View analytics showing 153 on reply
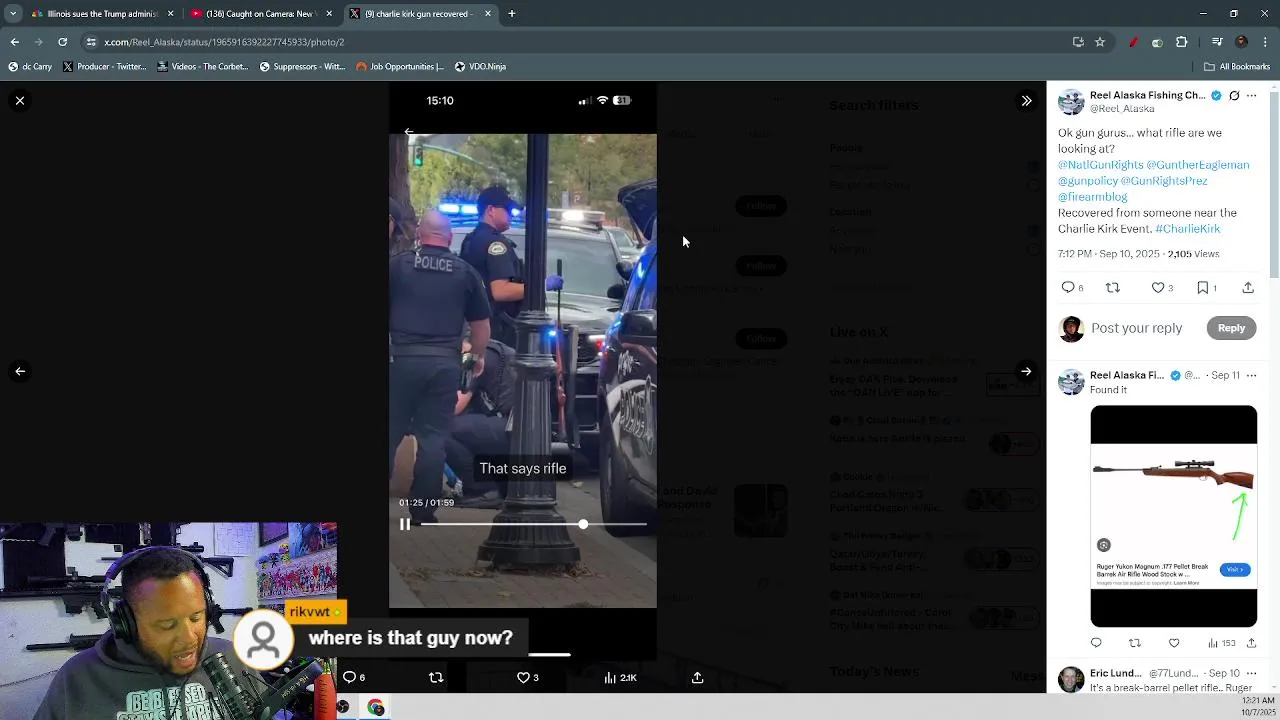This screenshot has width=1280, height=720. (1221, 643)
